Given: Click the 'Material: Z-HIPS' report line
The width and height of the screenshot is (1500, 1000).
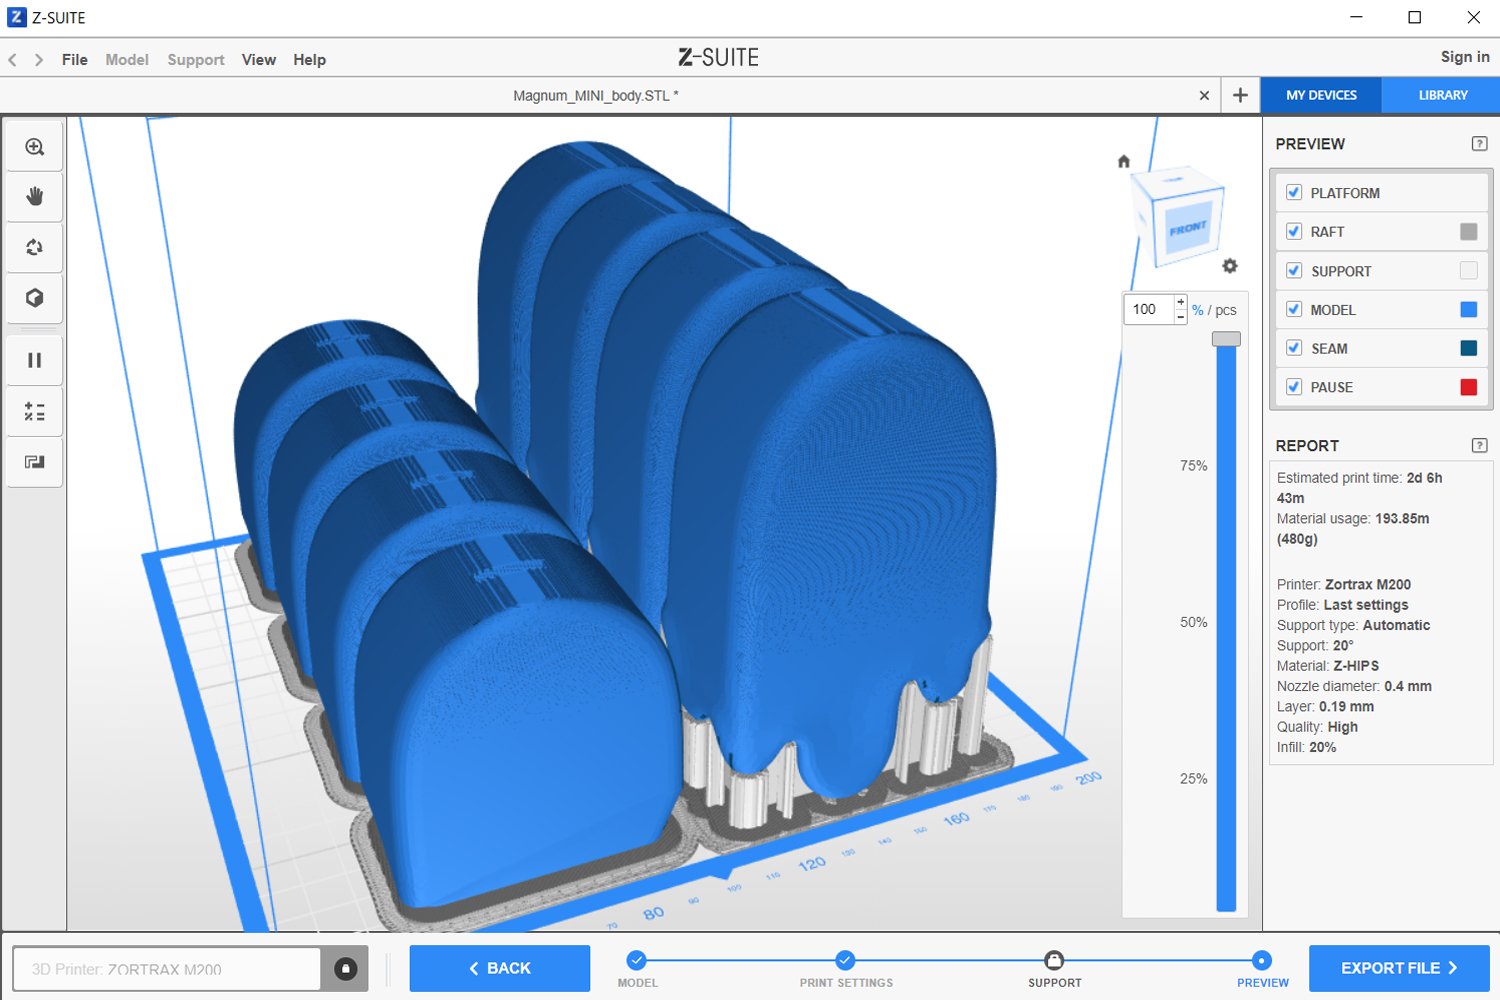Looking at the screenshot, I should pos(1328,666).
